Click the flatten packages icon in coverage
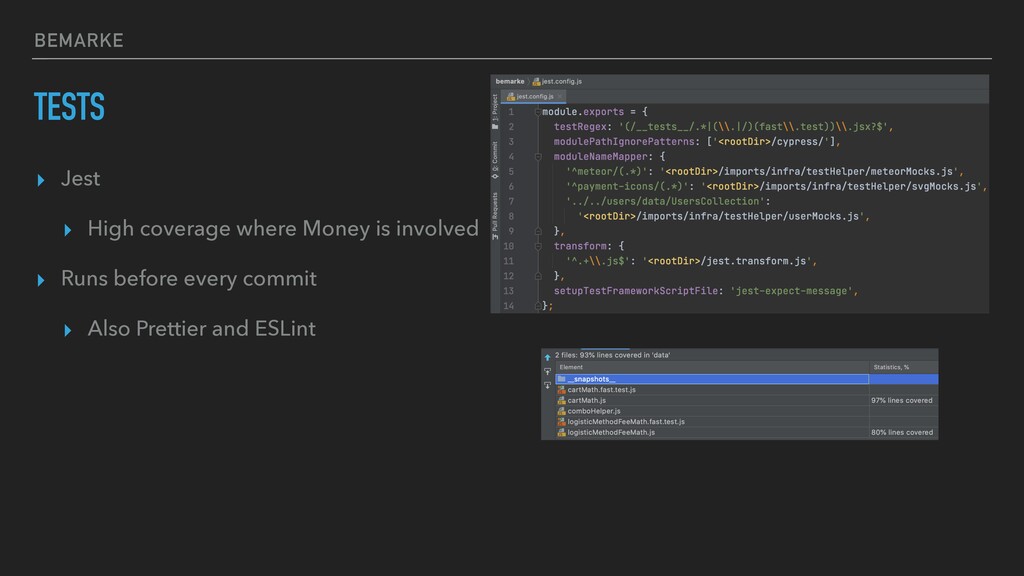 pyautogui.click(x=547, y=372)
